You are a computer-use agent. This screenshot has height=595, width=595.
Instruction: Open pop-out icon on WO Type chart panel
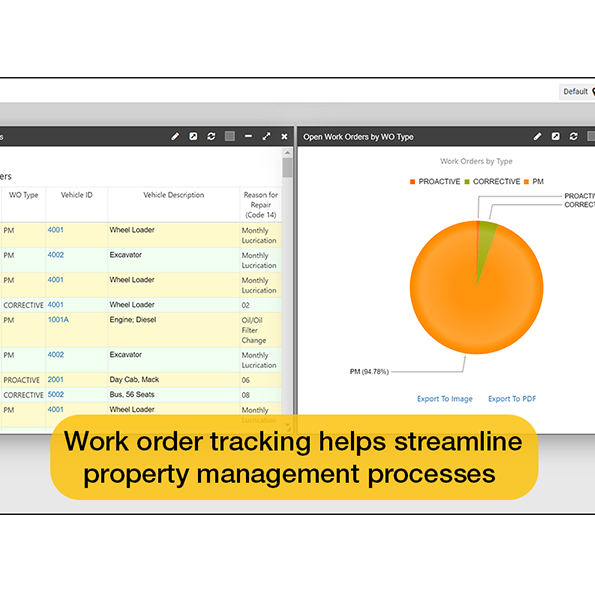click(x=556, y=136)
